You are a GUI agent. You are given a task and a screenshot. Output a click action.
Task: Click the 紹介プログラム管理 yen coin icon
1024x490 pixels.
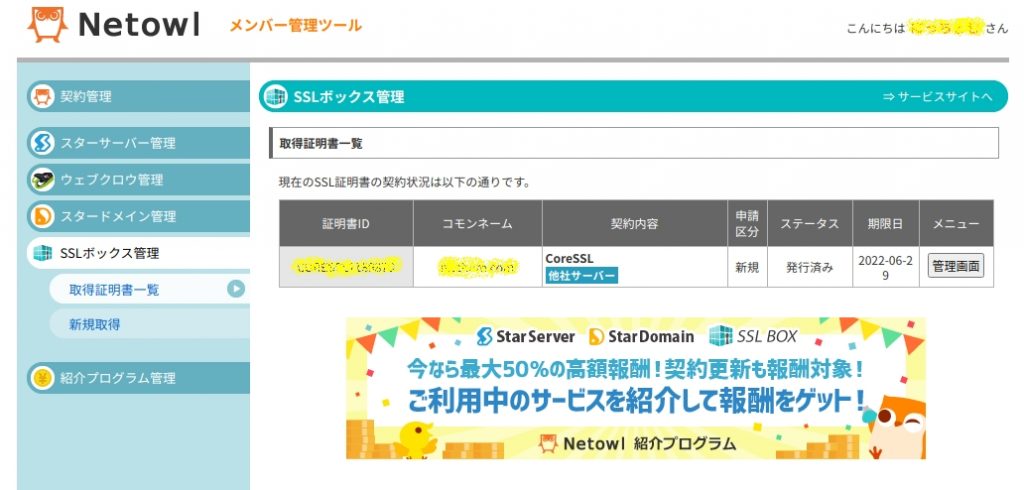pos(42,378)
